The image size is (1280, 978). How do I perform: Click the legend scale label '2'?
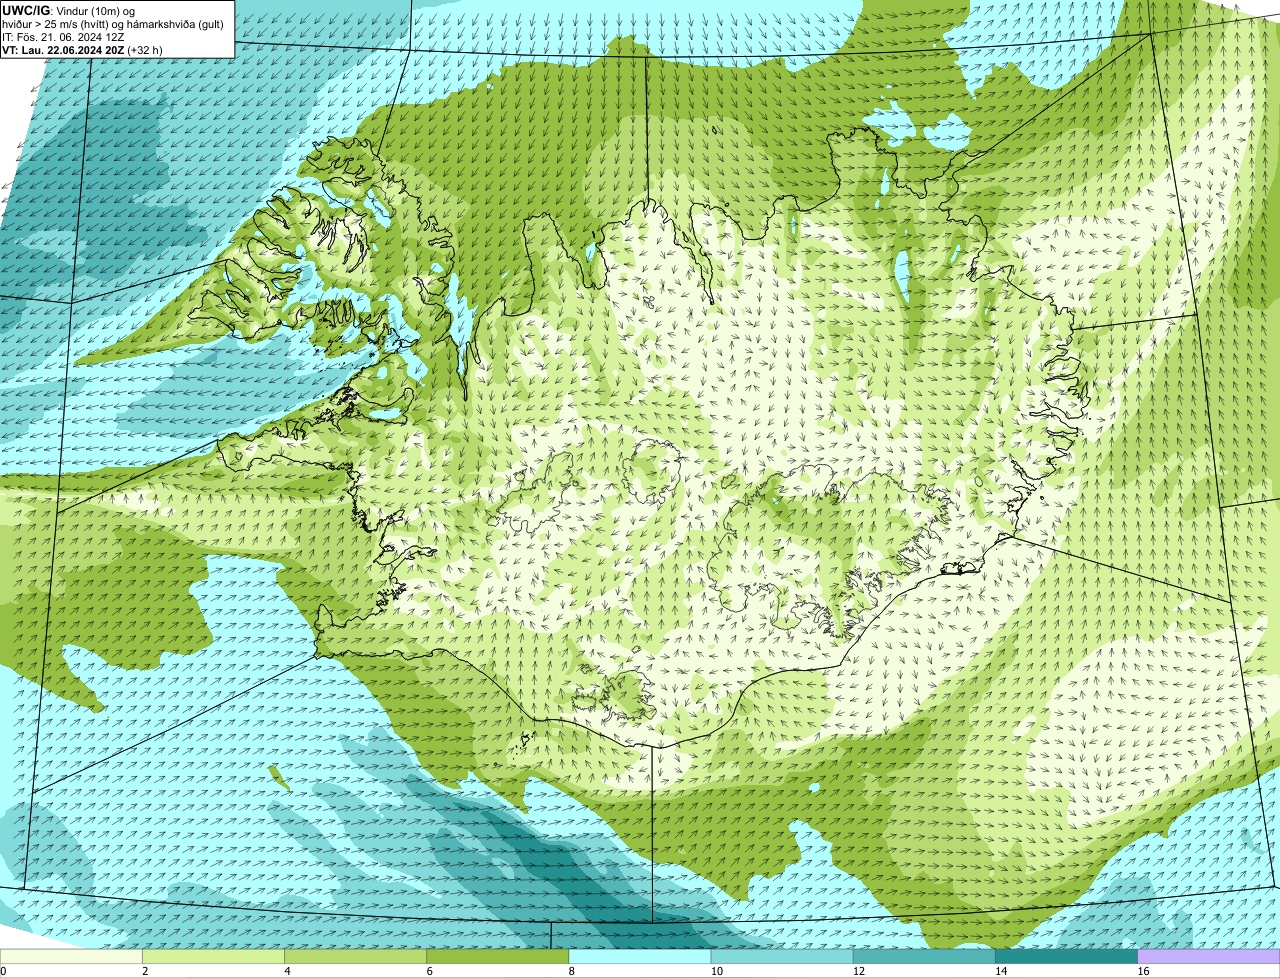145,971
